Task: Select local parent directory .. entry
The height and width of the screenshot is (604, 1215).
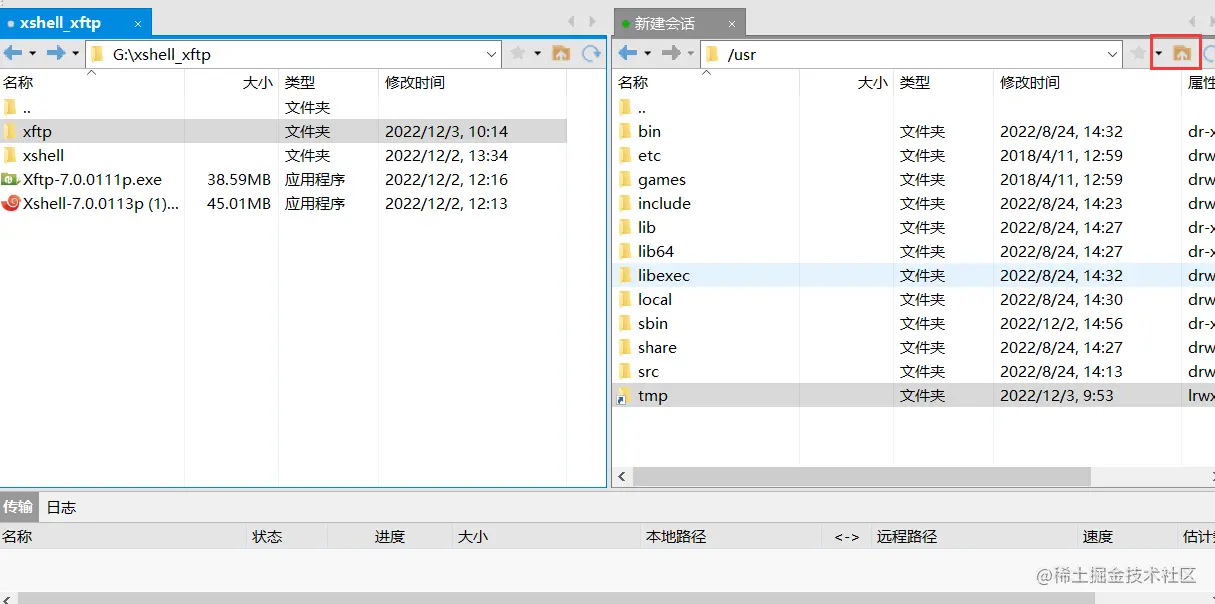Action: 283,107
